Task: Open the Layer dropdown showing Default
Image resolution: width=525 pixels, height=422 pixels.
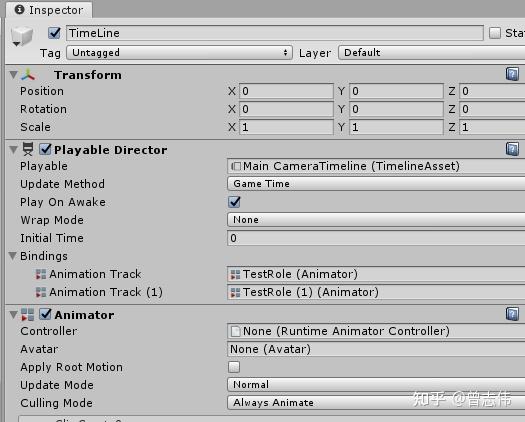Action: pos(432,53)
